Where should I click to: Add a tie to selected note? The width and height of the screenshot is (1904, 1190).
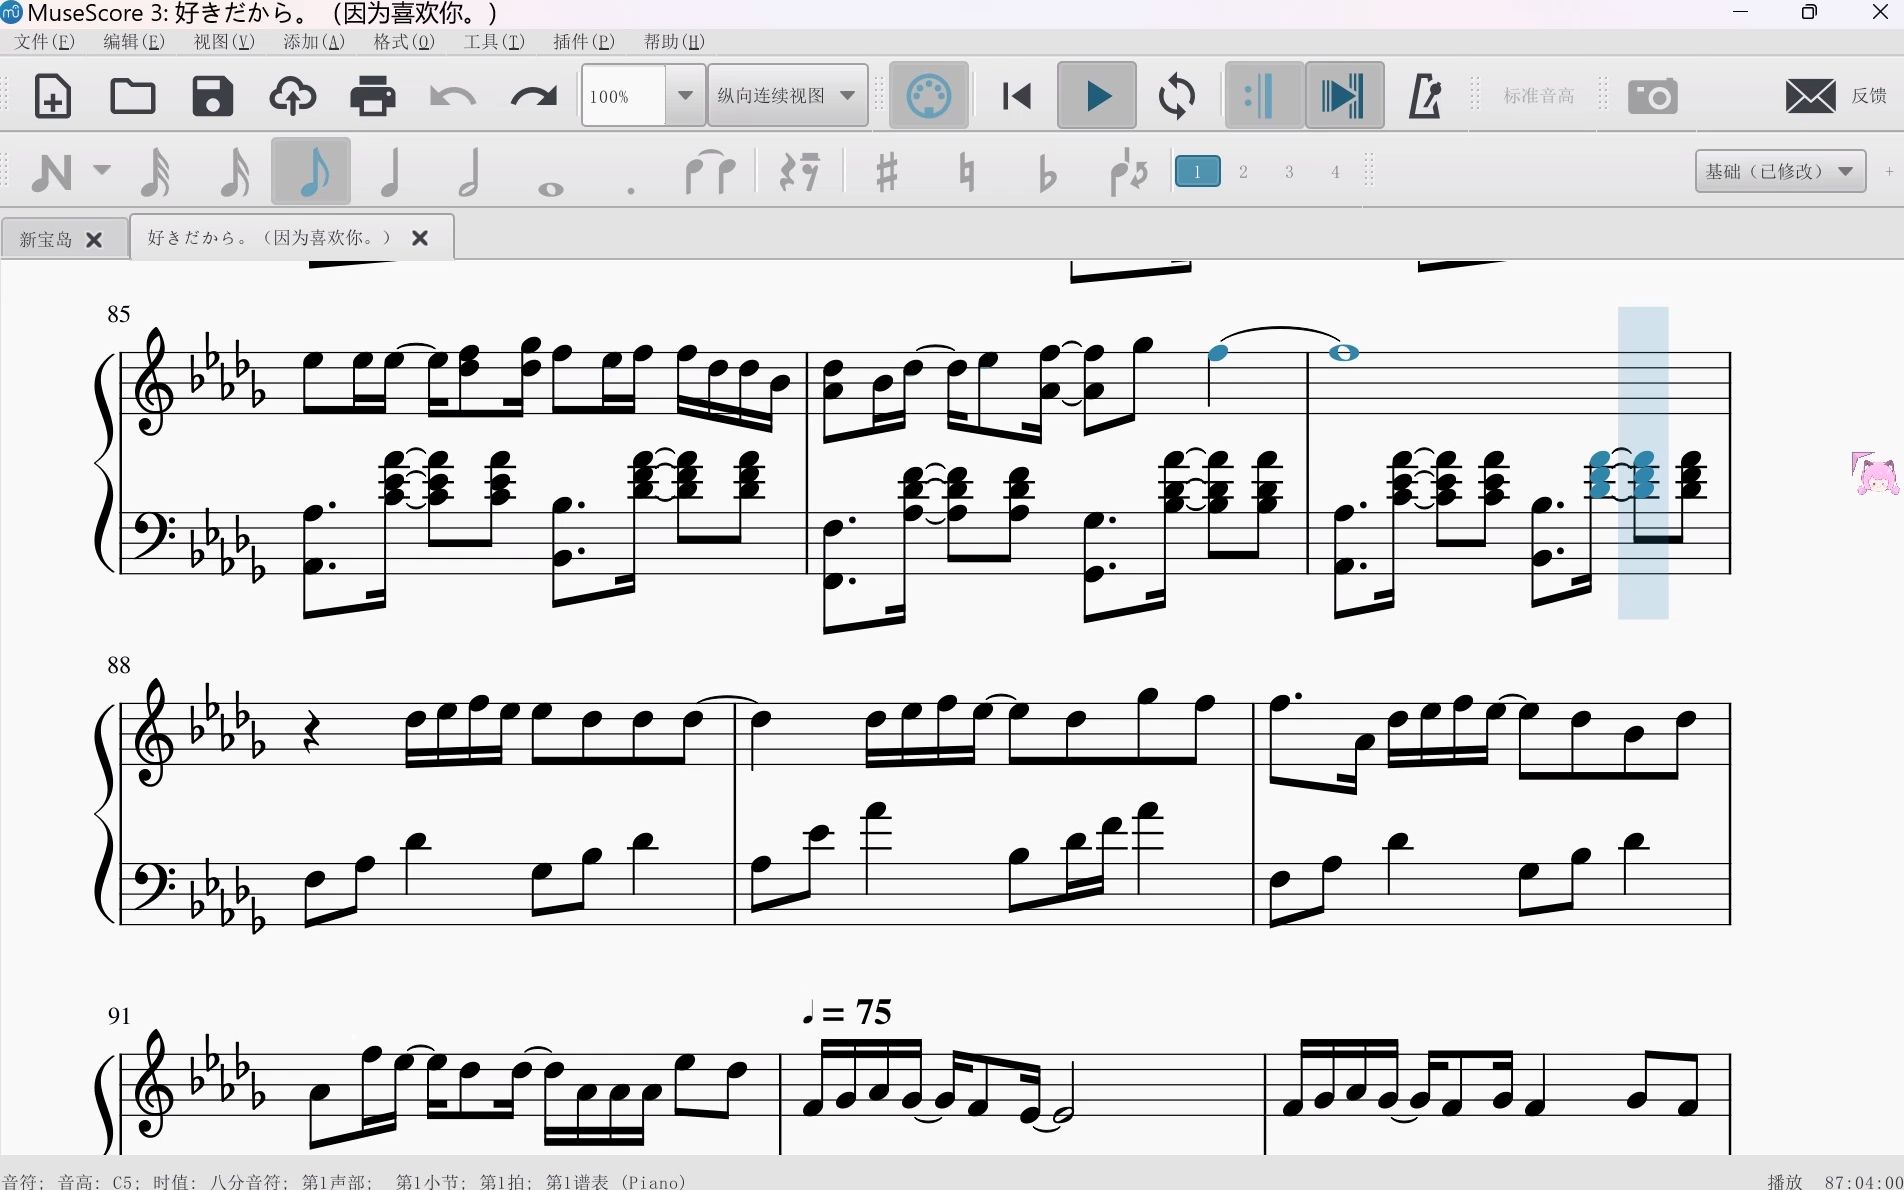[710, 171]
